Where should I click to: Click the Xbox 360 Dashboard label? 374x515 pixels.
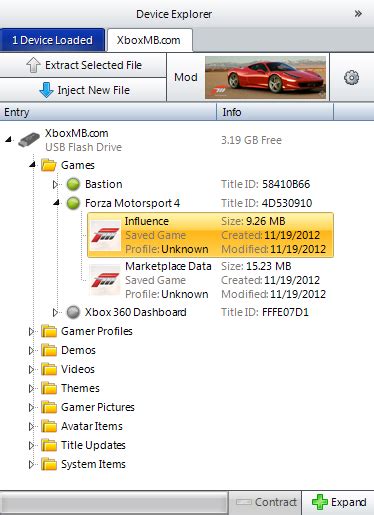pos(135,312)
